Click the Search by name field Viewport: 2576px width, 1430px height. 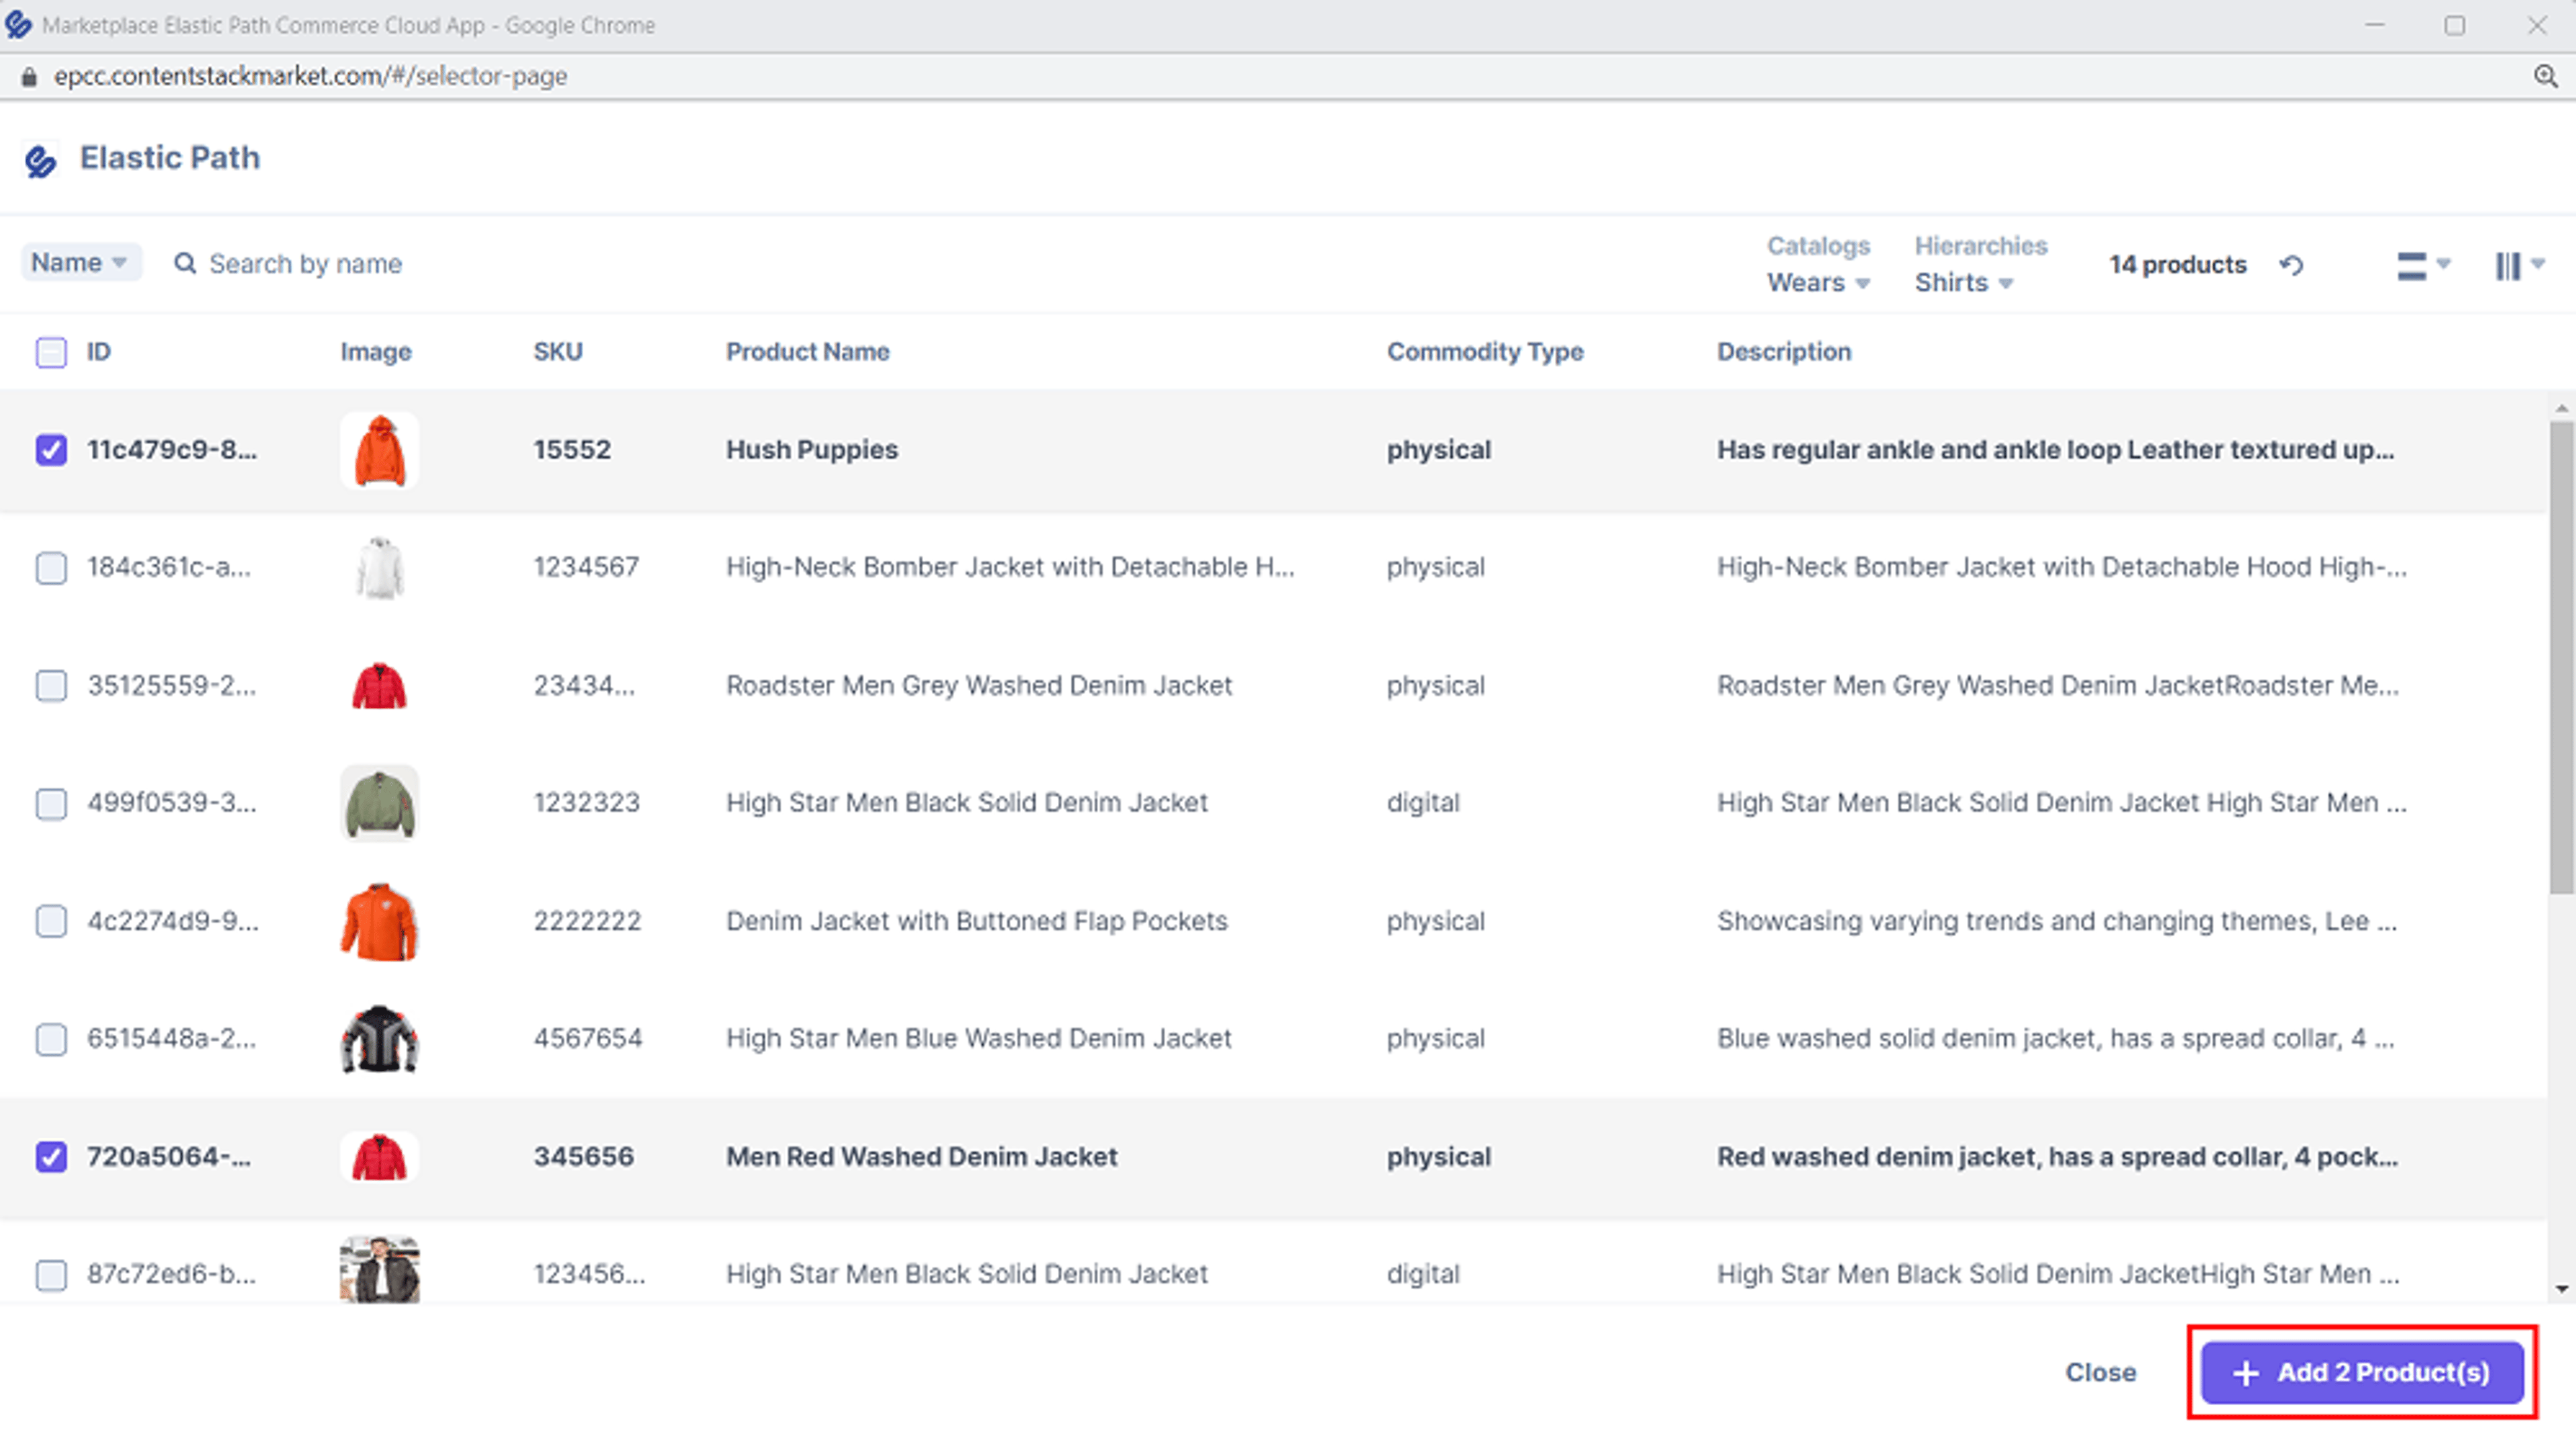306,264
